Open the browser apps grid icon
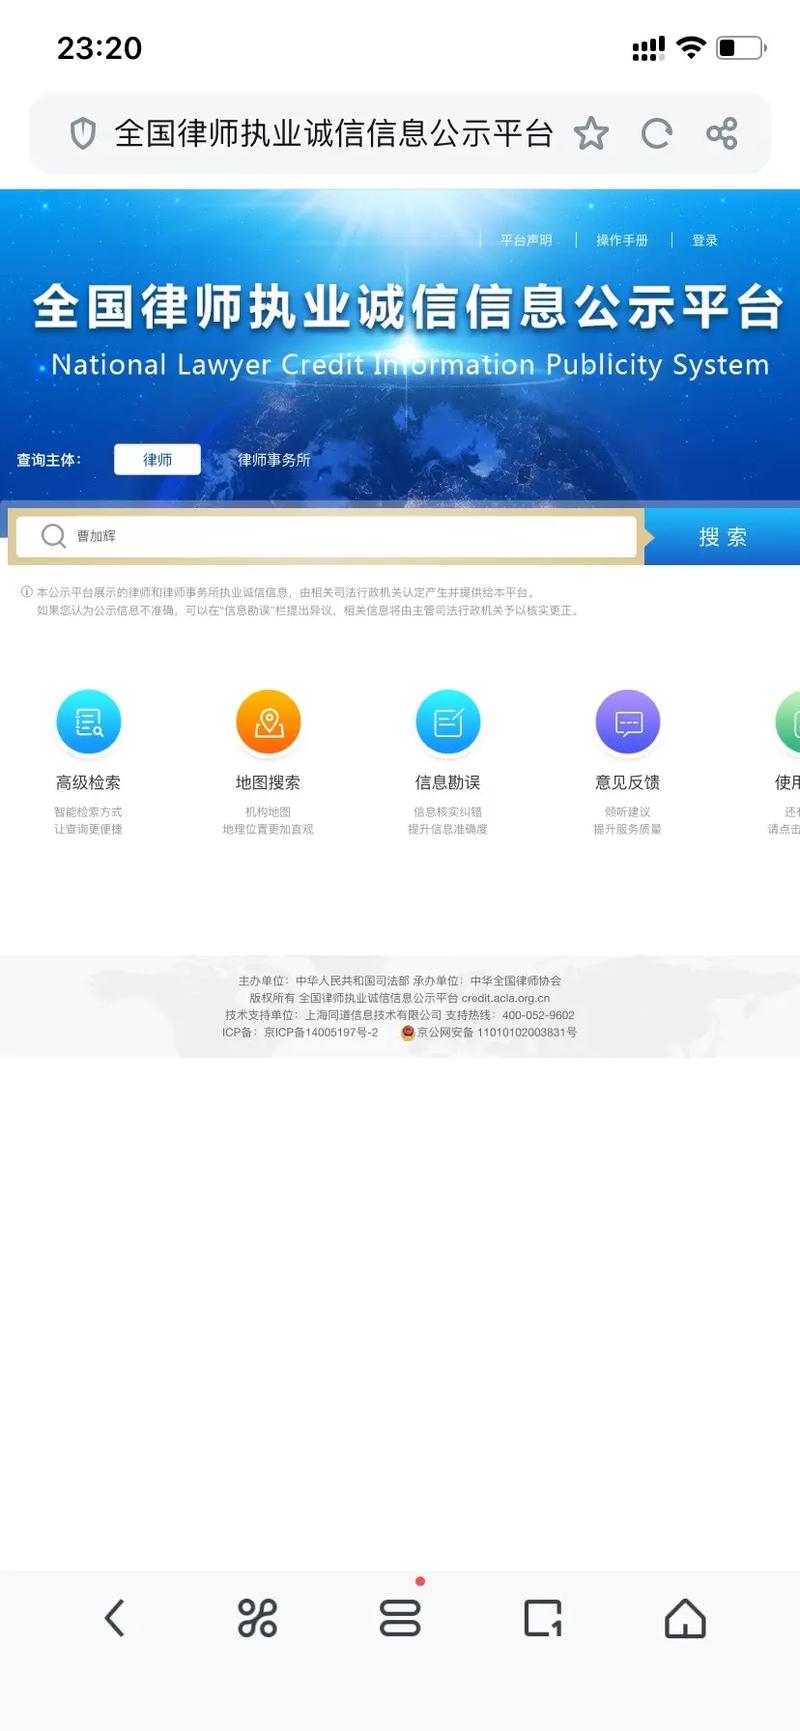This screenshot has height=1731, width=800. pos(257,1617)
